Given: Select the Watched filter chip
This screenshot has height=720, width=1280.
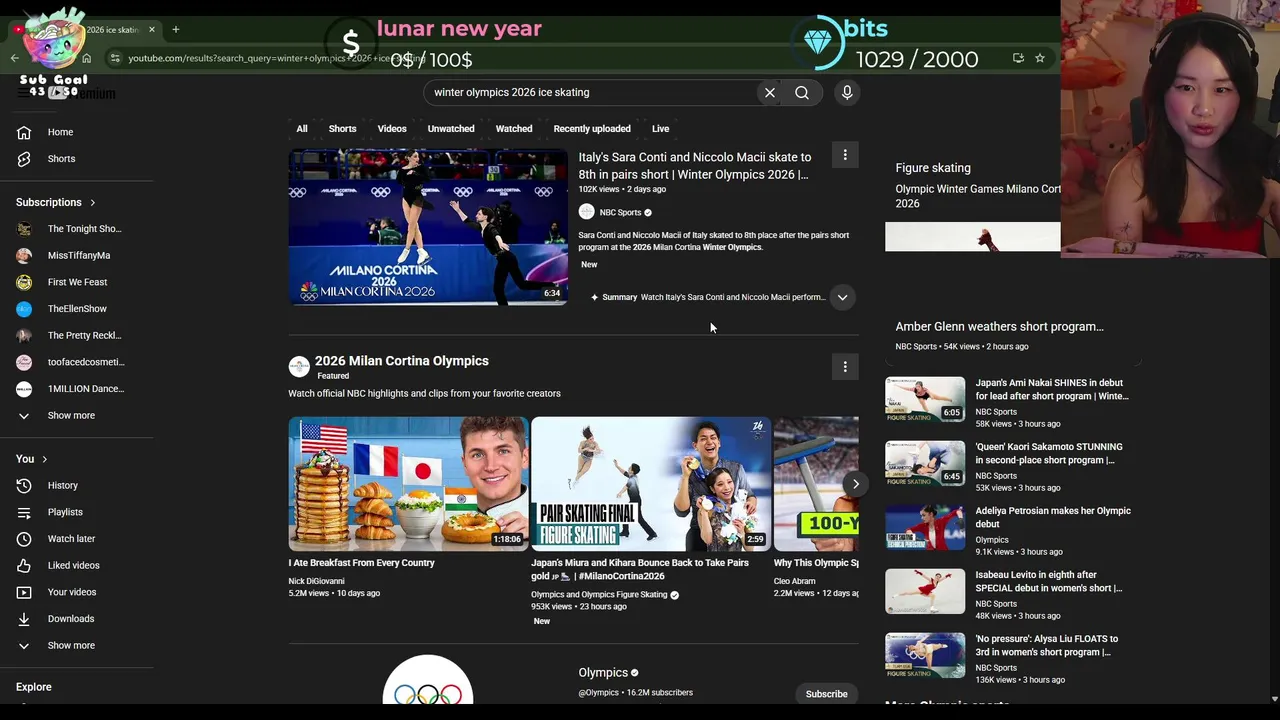Looking at the screenshot, I should [x=514, y=128].
